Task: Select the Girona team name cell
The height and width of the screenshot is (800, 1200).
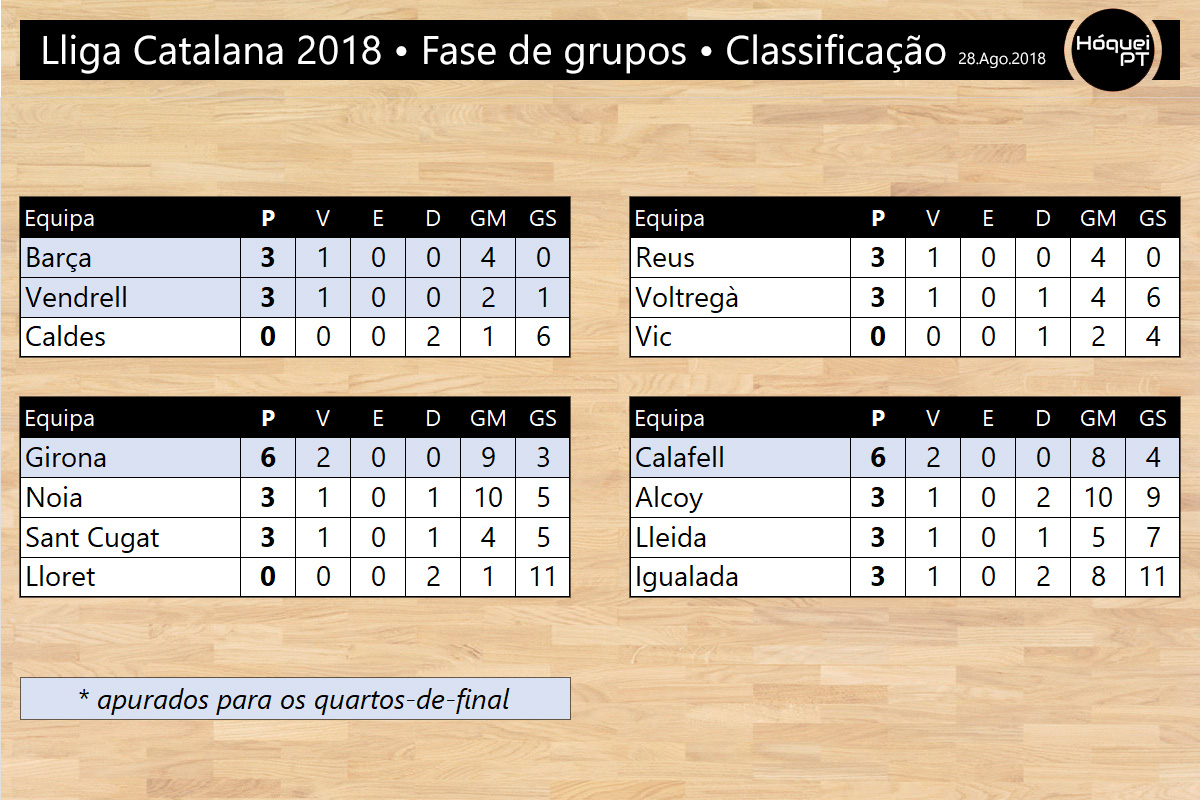Action: pyautogui.click(x=131, y=458)
